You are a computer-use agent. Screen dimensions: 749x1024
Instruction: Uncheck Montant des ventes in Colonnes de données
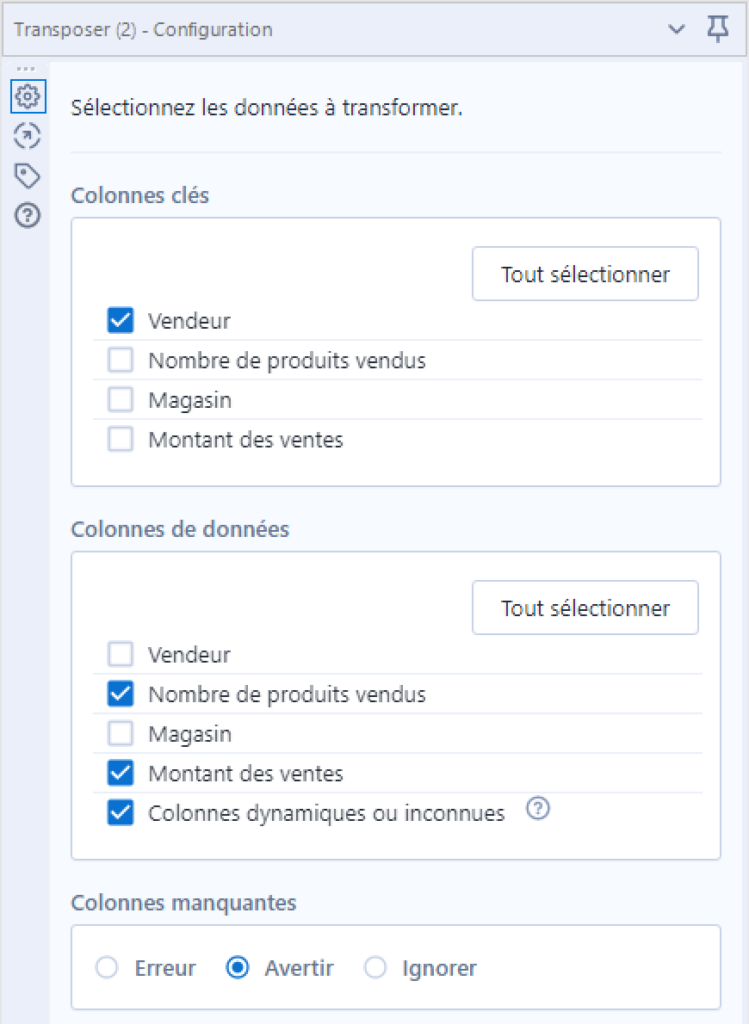(121, 773)
